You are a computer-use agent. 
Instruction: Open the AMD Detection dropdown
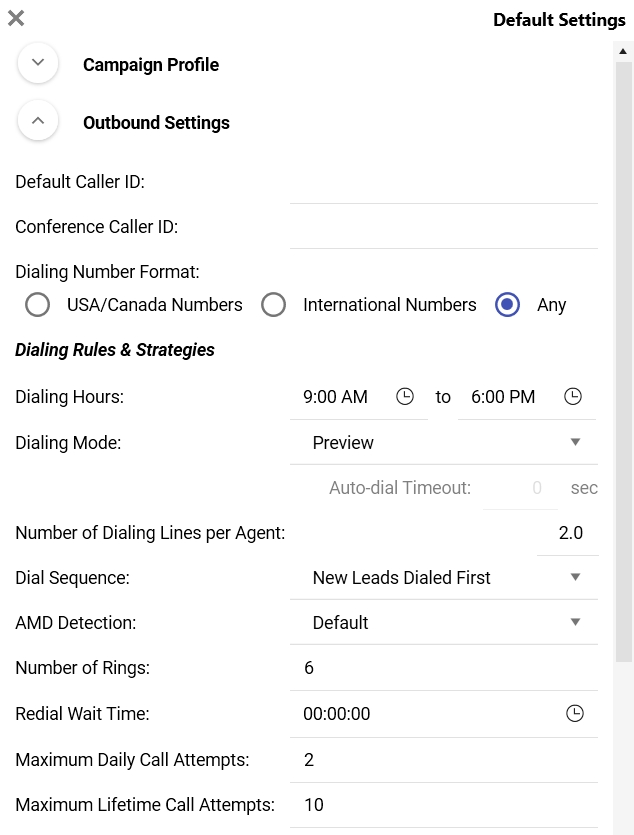[x=443, y=623]
